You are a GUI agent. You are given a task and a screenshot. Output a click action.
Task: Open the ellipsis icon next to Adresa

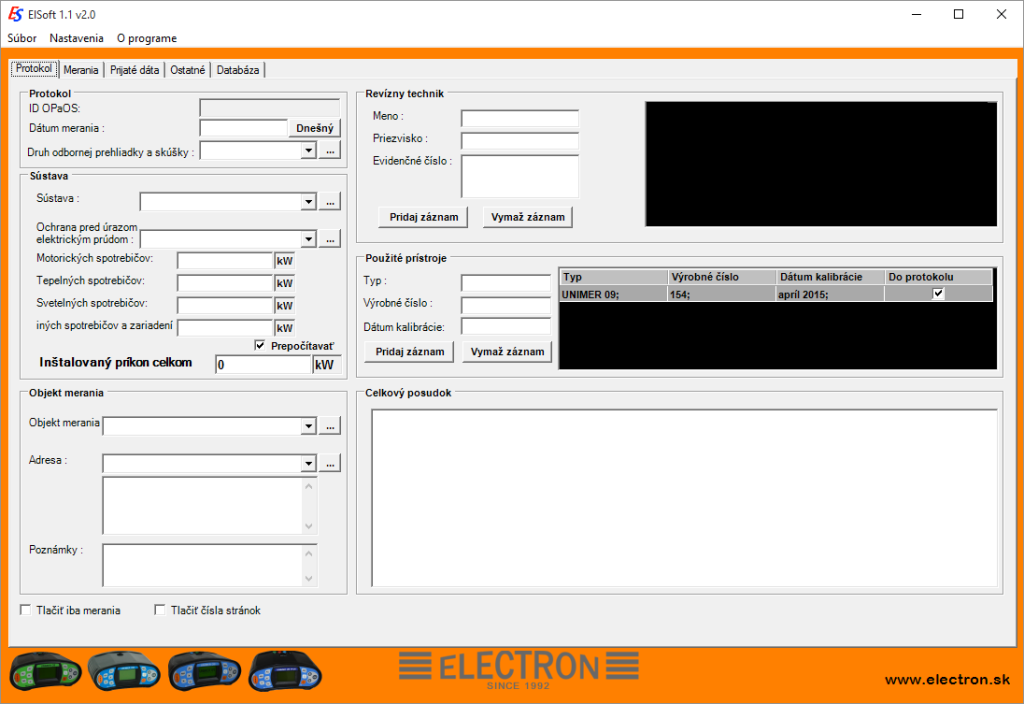330,462
